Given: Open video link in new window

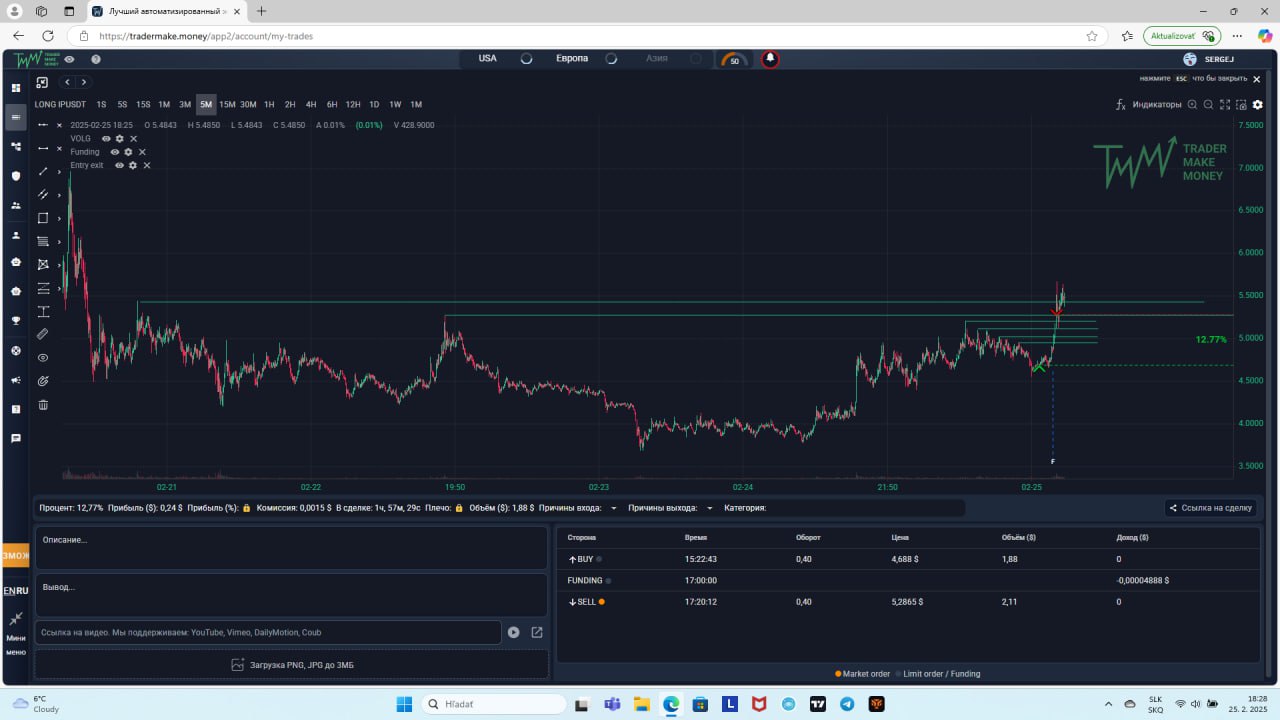Looking at the screenshot, I should pyautogui.click(x=537, y=632).
